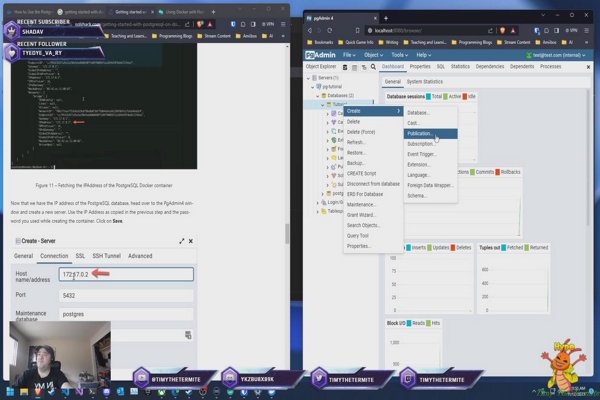Open Bitwarden extension in pgAdmin browser window
This screenshot has height=400, width=600.
coord(536,30)
